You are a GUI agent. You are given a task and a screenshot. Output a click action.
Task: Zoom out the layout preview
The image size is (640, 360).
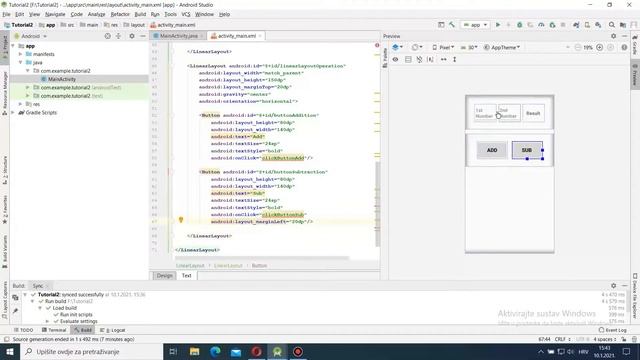click(578, 47)
